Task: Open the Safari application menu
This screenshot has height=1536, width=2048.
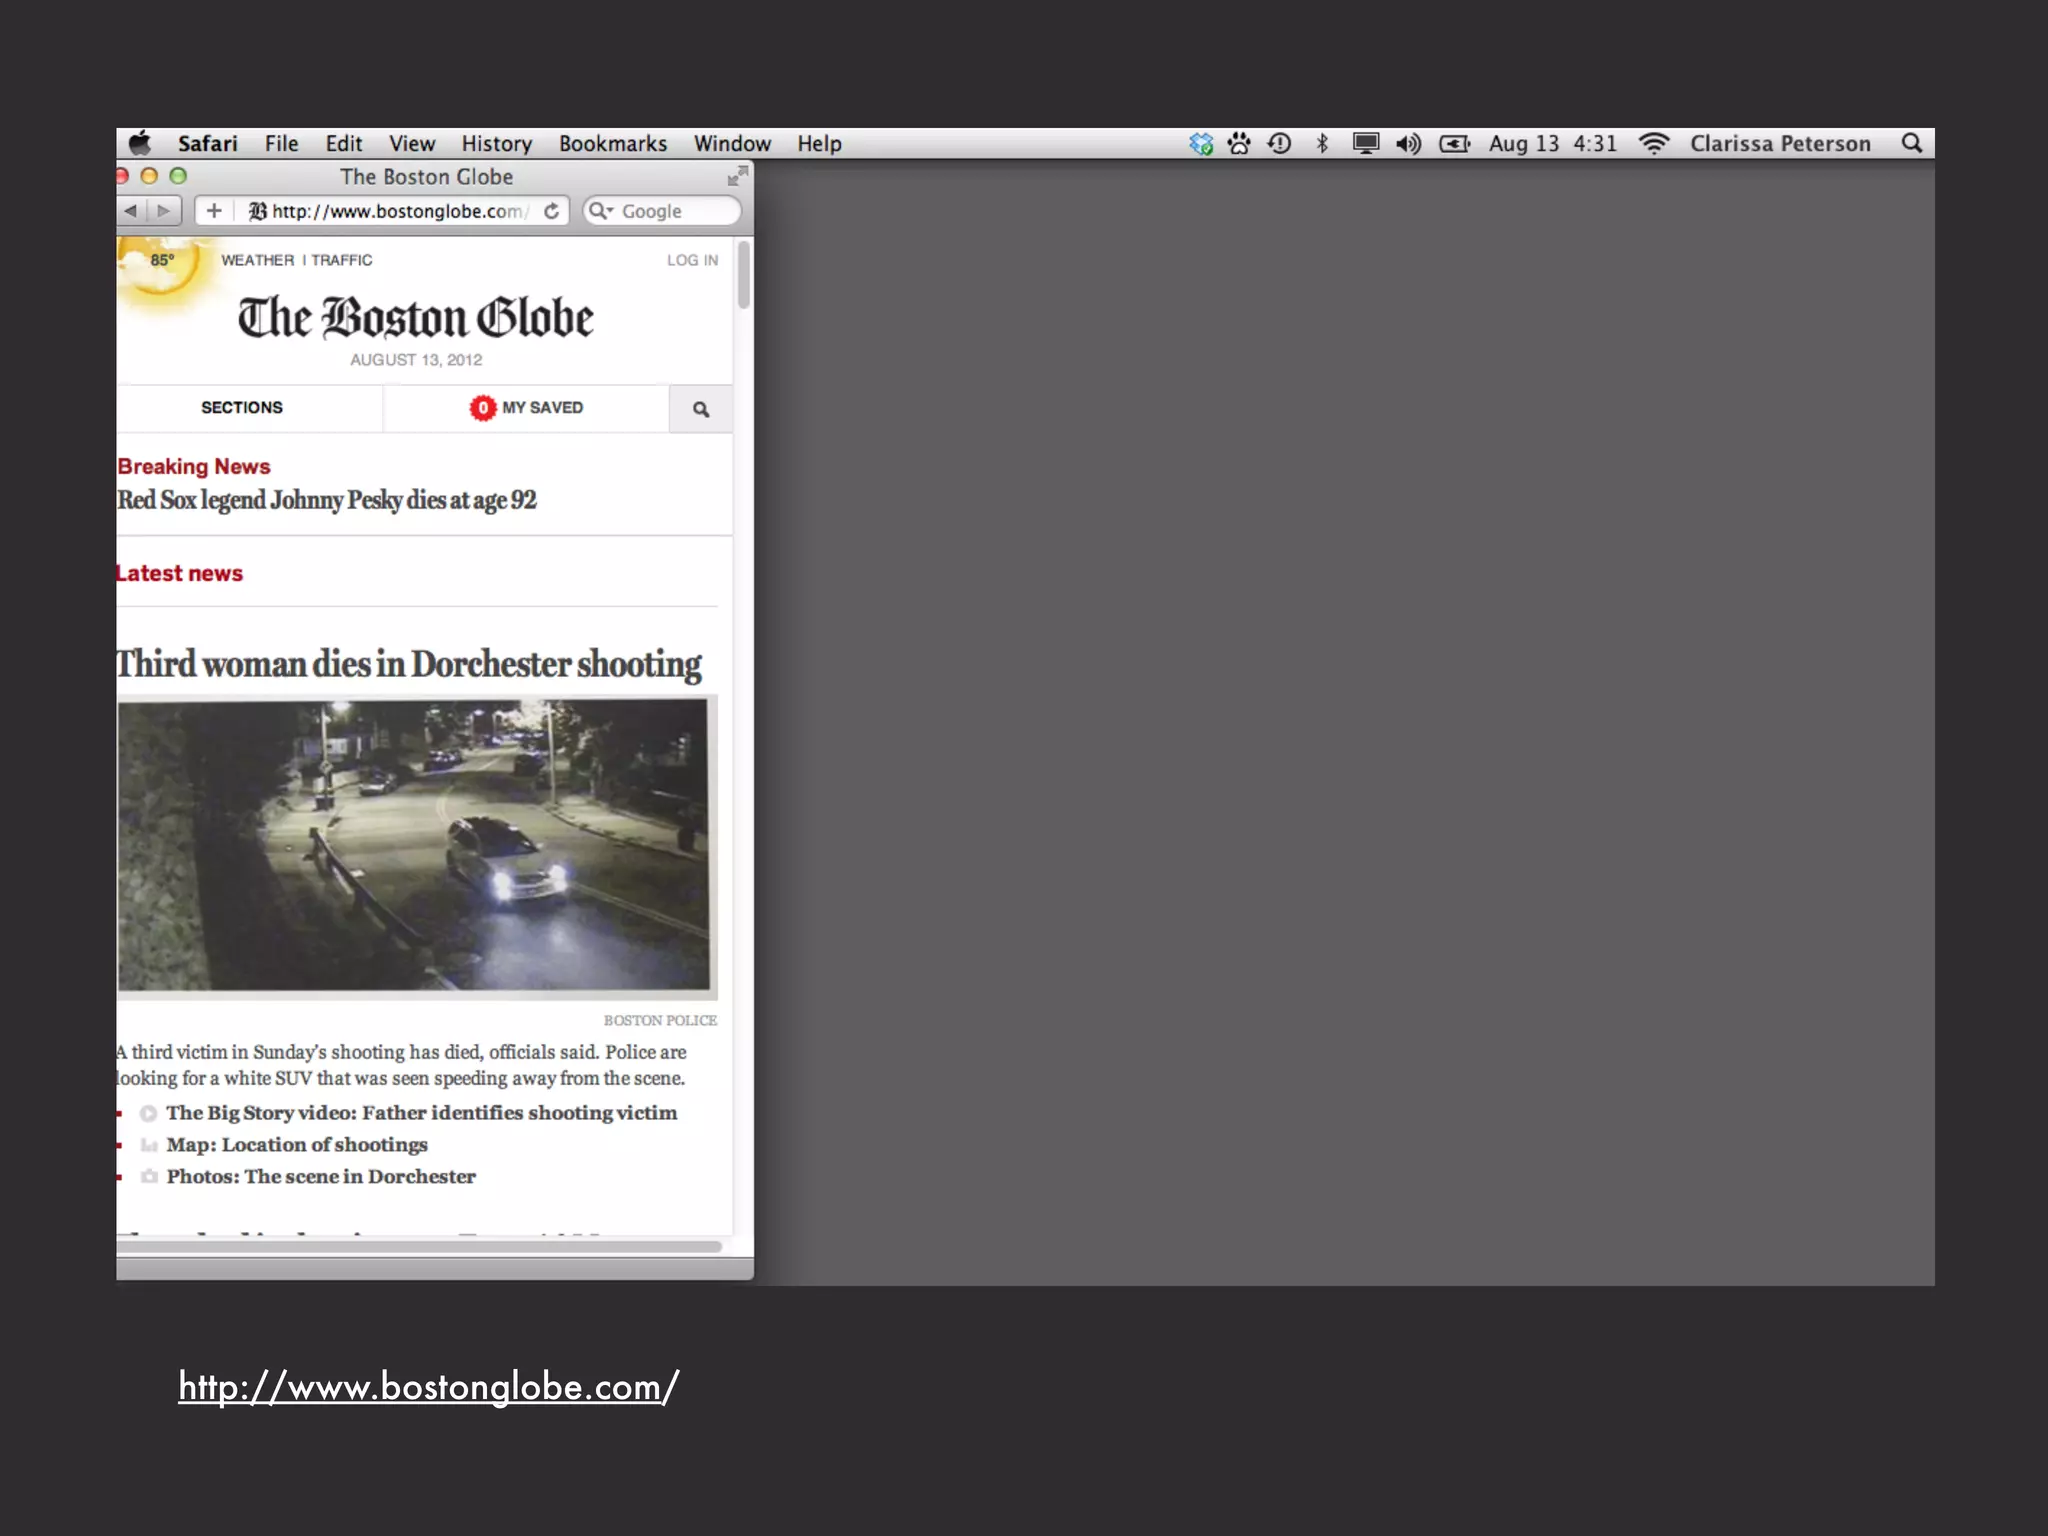Action: [207, 143]
